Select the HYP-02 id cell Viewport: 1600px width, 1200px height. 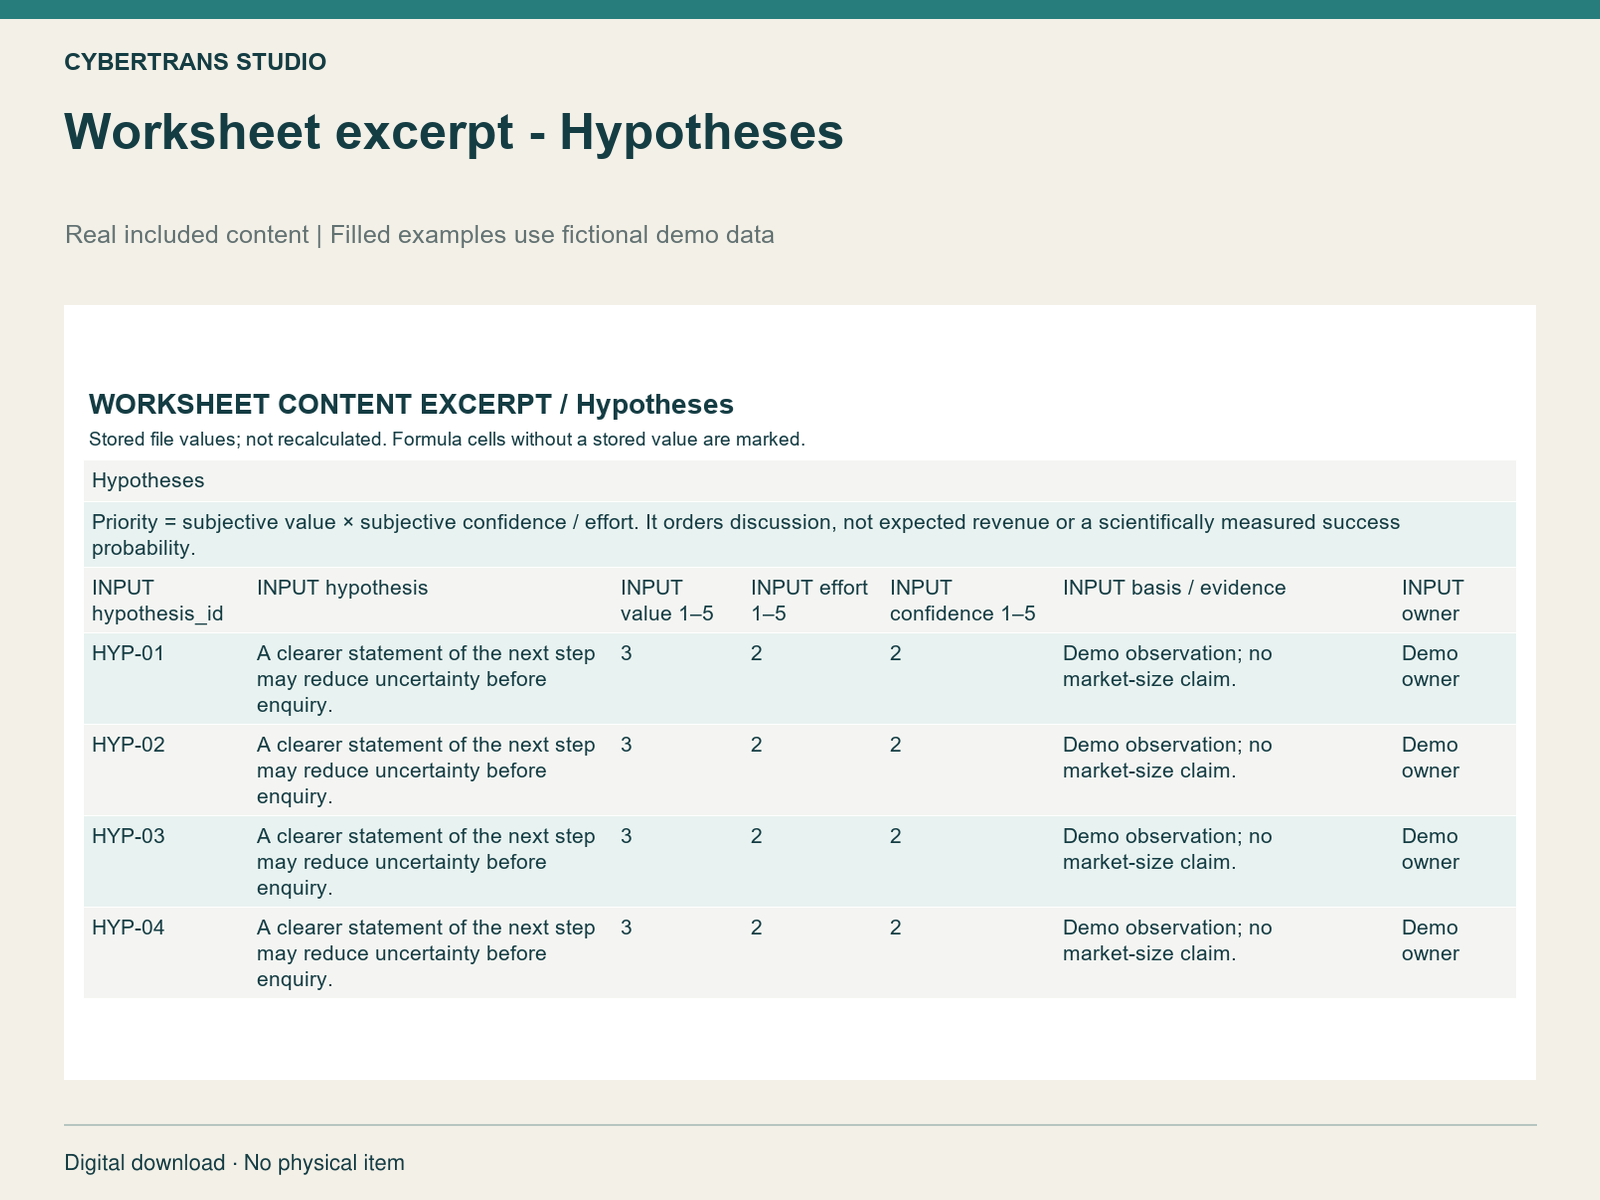[128, 744]
